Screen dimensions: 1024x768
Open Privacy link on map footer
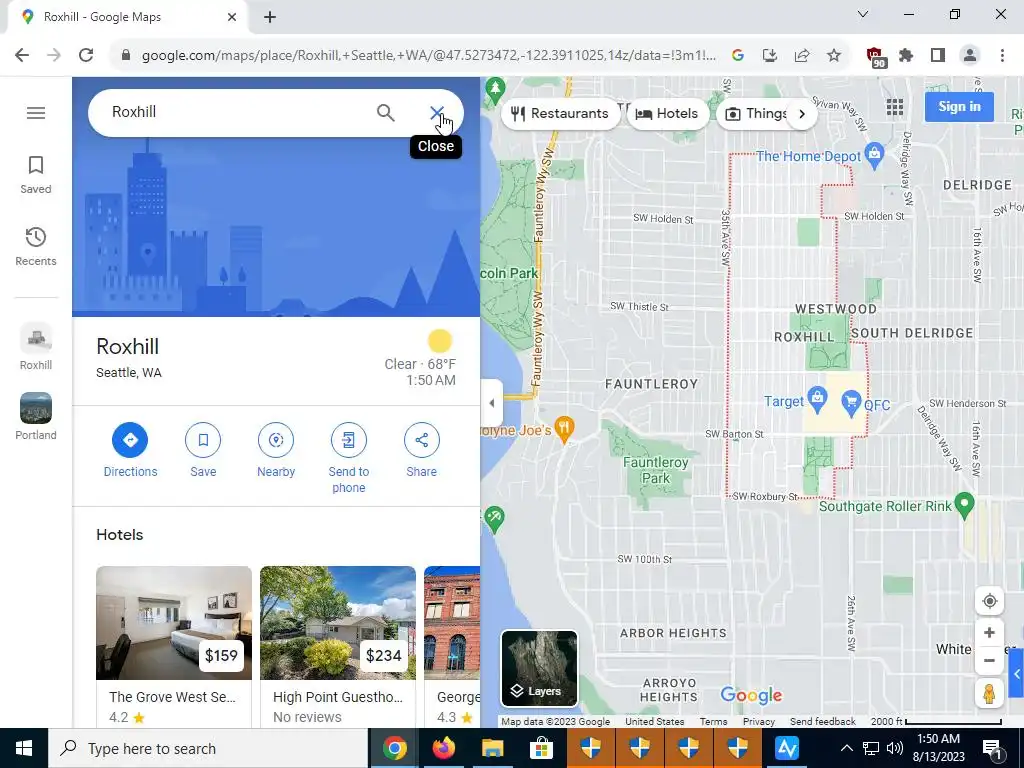[x=759, y=722]
